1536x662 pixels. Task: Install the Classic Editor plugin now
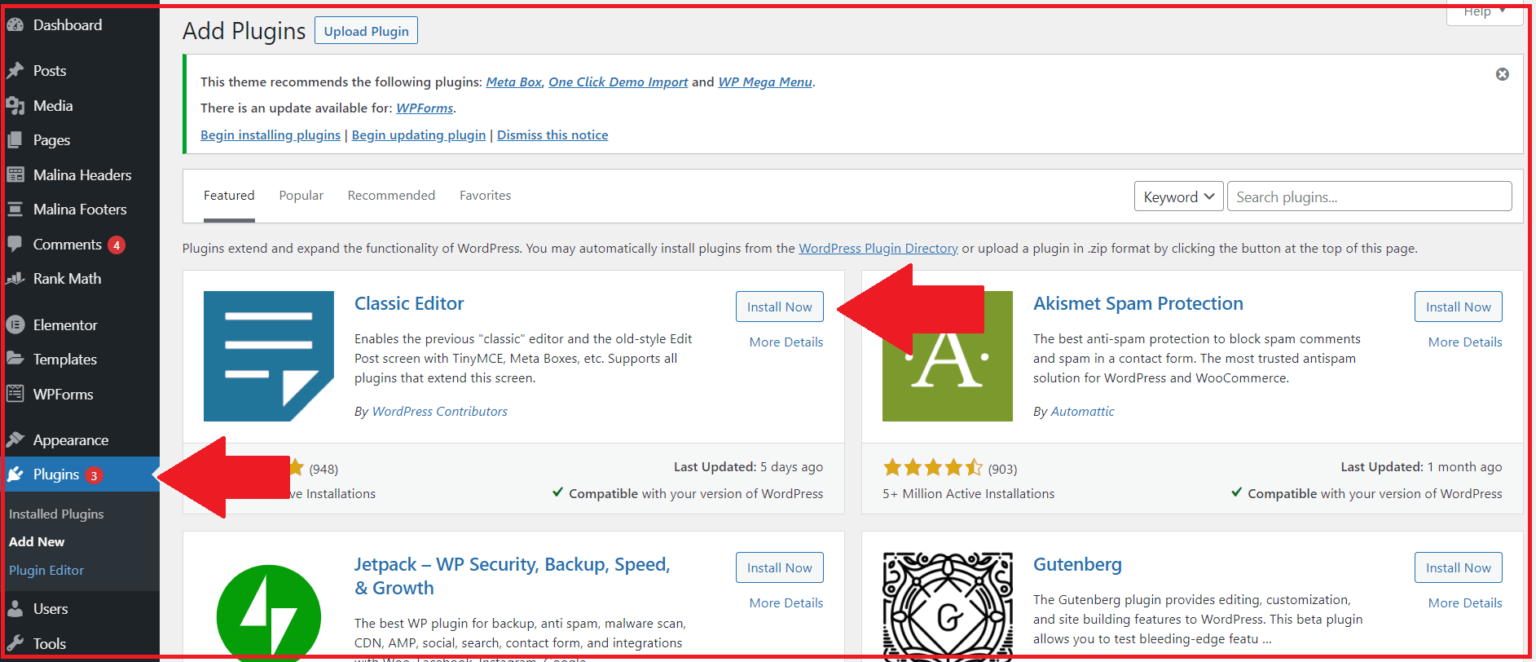click(779, 307)
